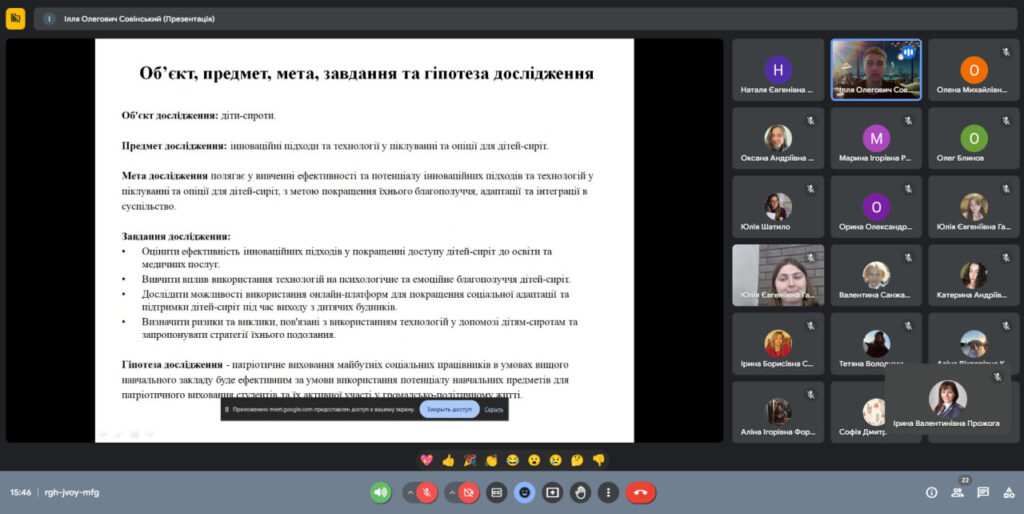Toggle closed captions

(496, 492)
